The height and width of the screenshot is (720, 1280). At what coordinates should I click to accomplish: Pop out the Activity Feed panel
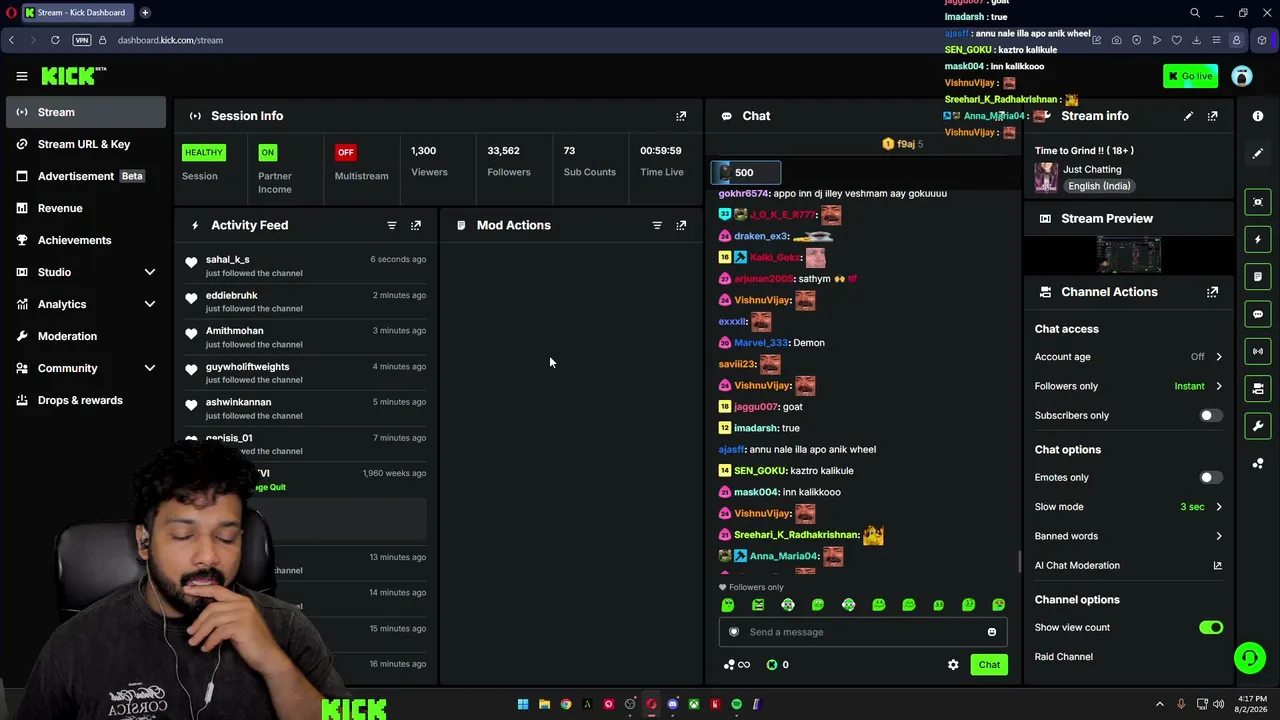416,225
